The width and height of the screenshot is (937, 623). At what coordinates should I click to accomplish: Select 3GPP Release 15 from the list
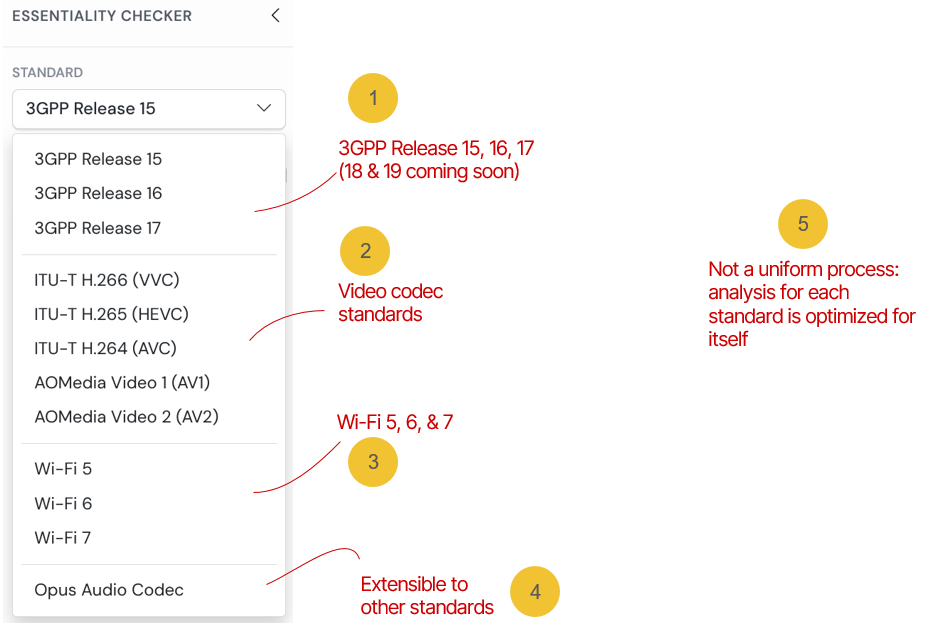pyautogui.click(x=149, y=159)
